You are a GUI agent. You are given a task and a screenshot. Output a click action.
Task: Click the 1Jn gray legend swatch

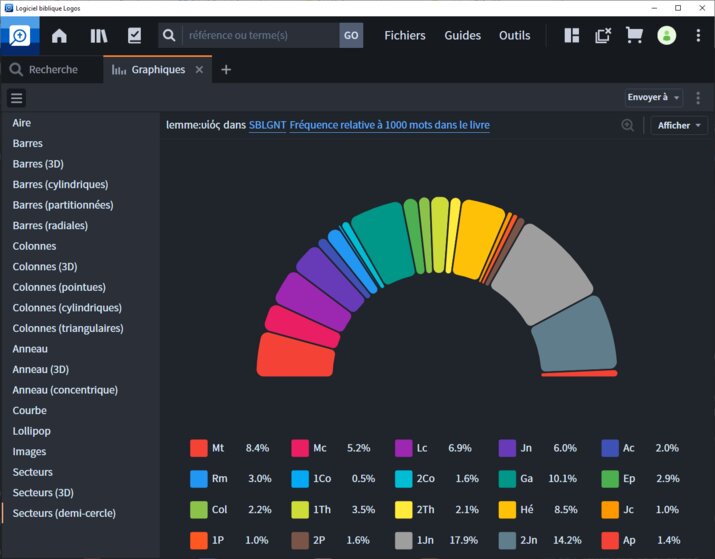pos(404,540)
